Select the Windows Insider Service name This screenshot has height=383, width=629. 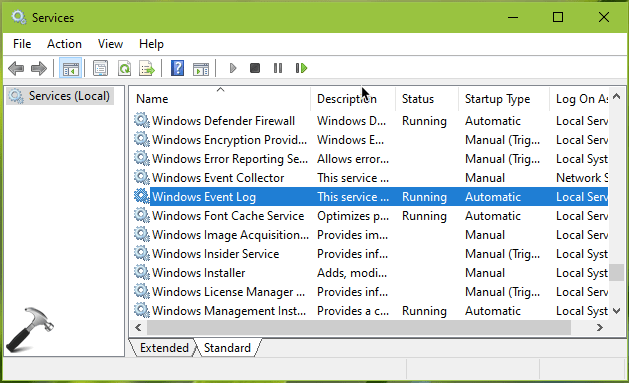[x=215, y=254]
